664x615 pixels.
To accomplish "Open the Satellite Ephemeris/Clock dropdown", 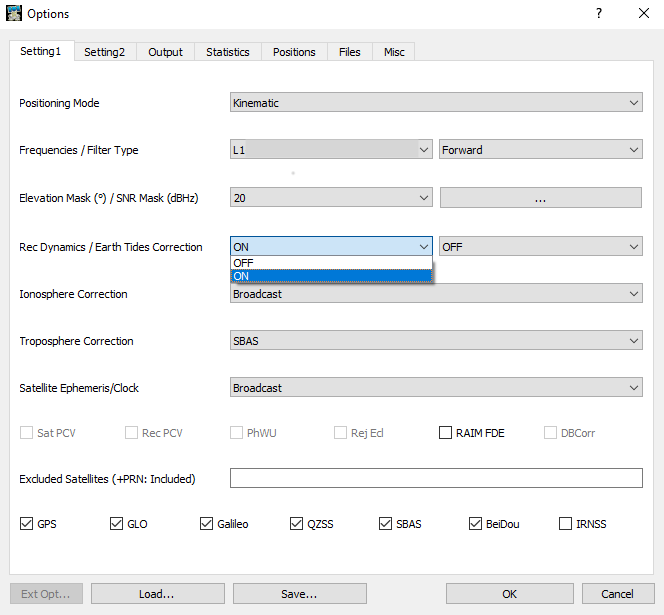I will (x=436, y=388).
